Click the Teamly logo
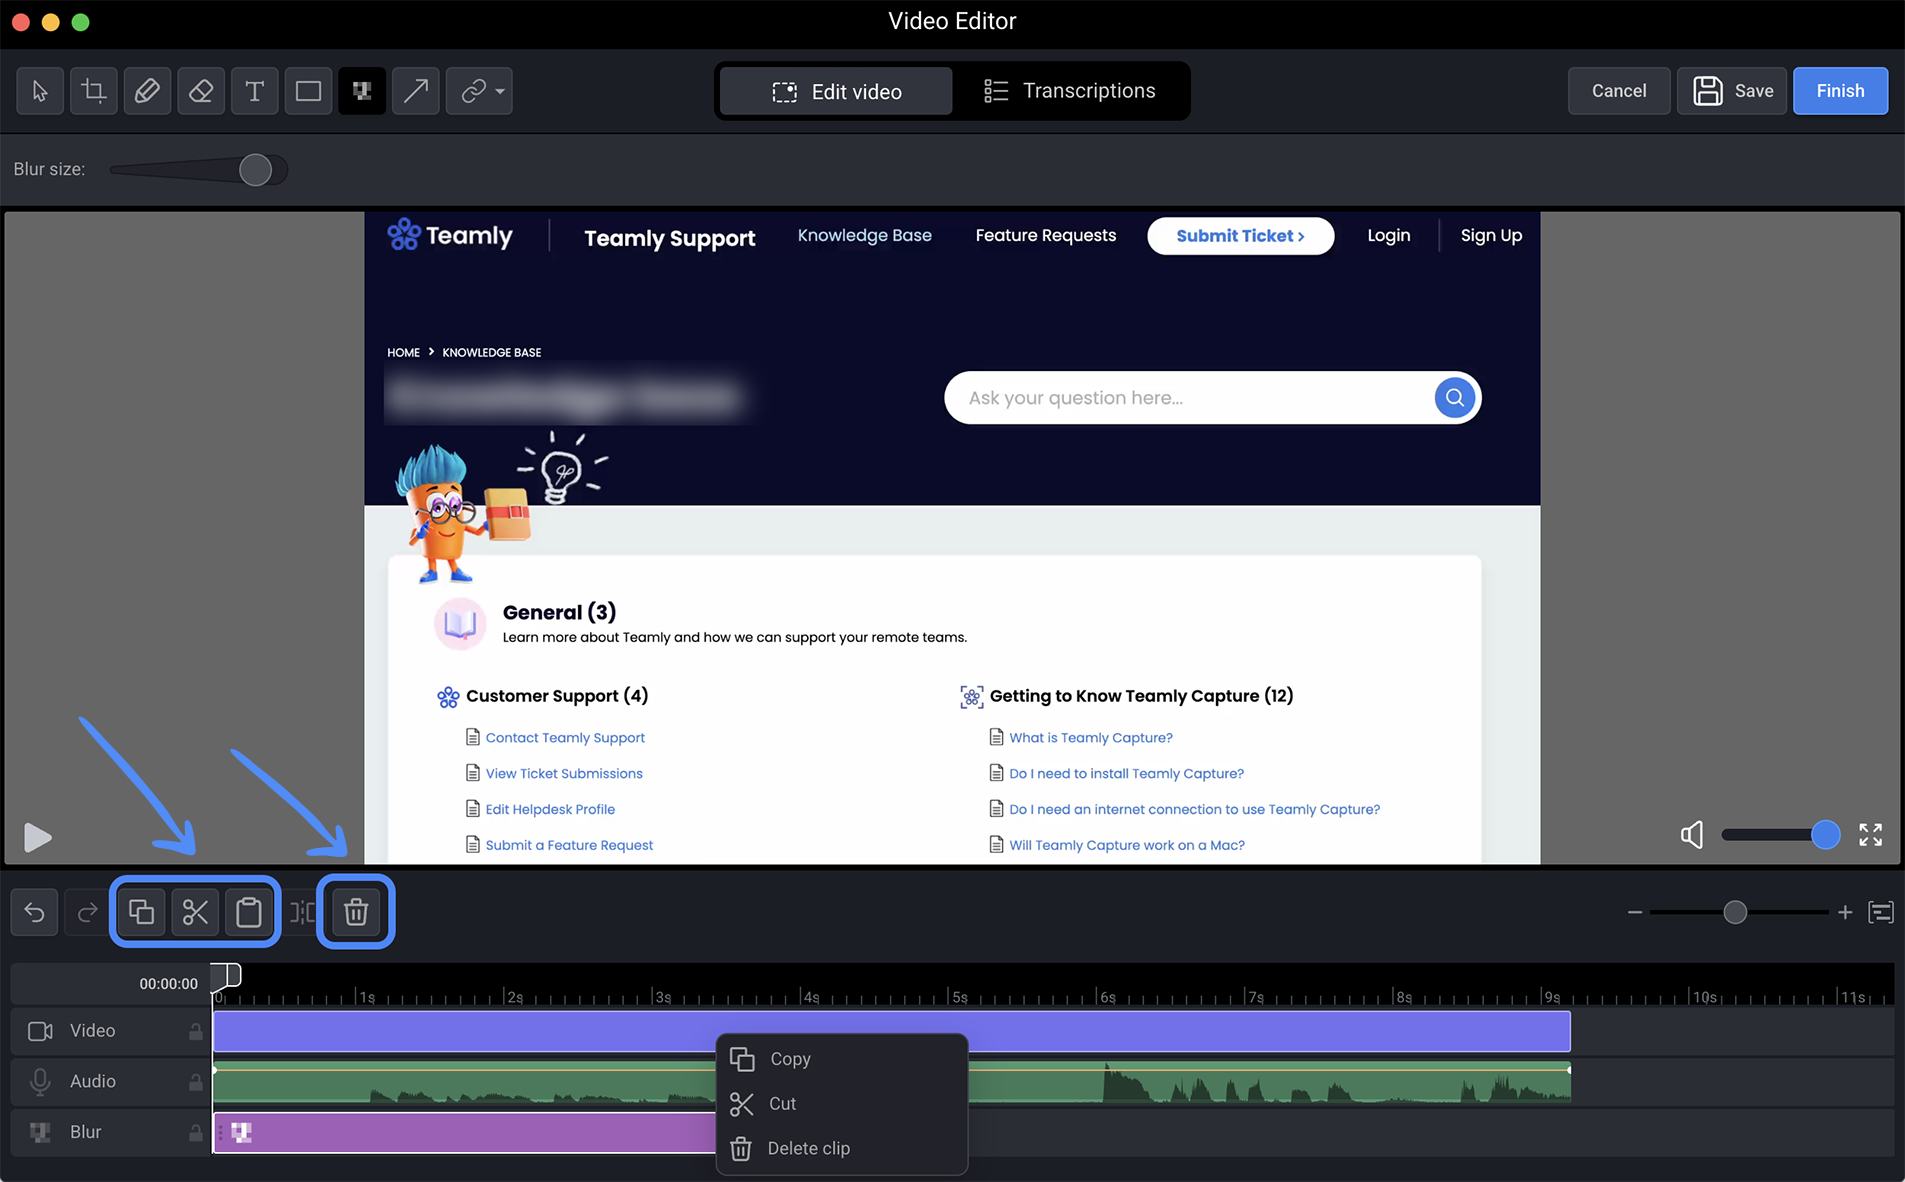1905x1182 pixels. (x=450, y=236)
